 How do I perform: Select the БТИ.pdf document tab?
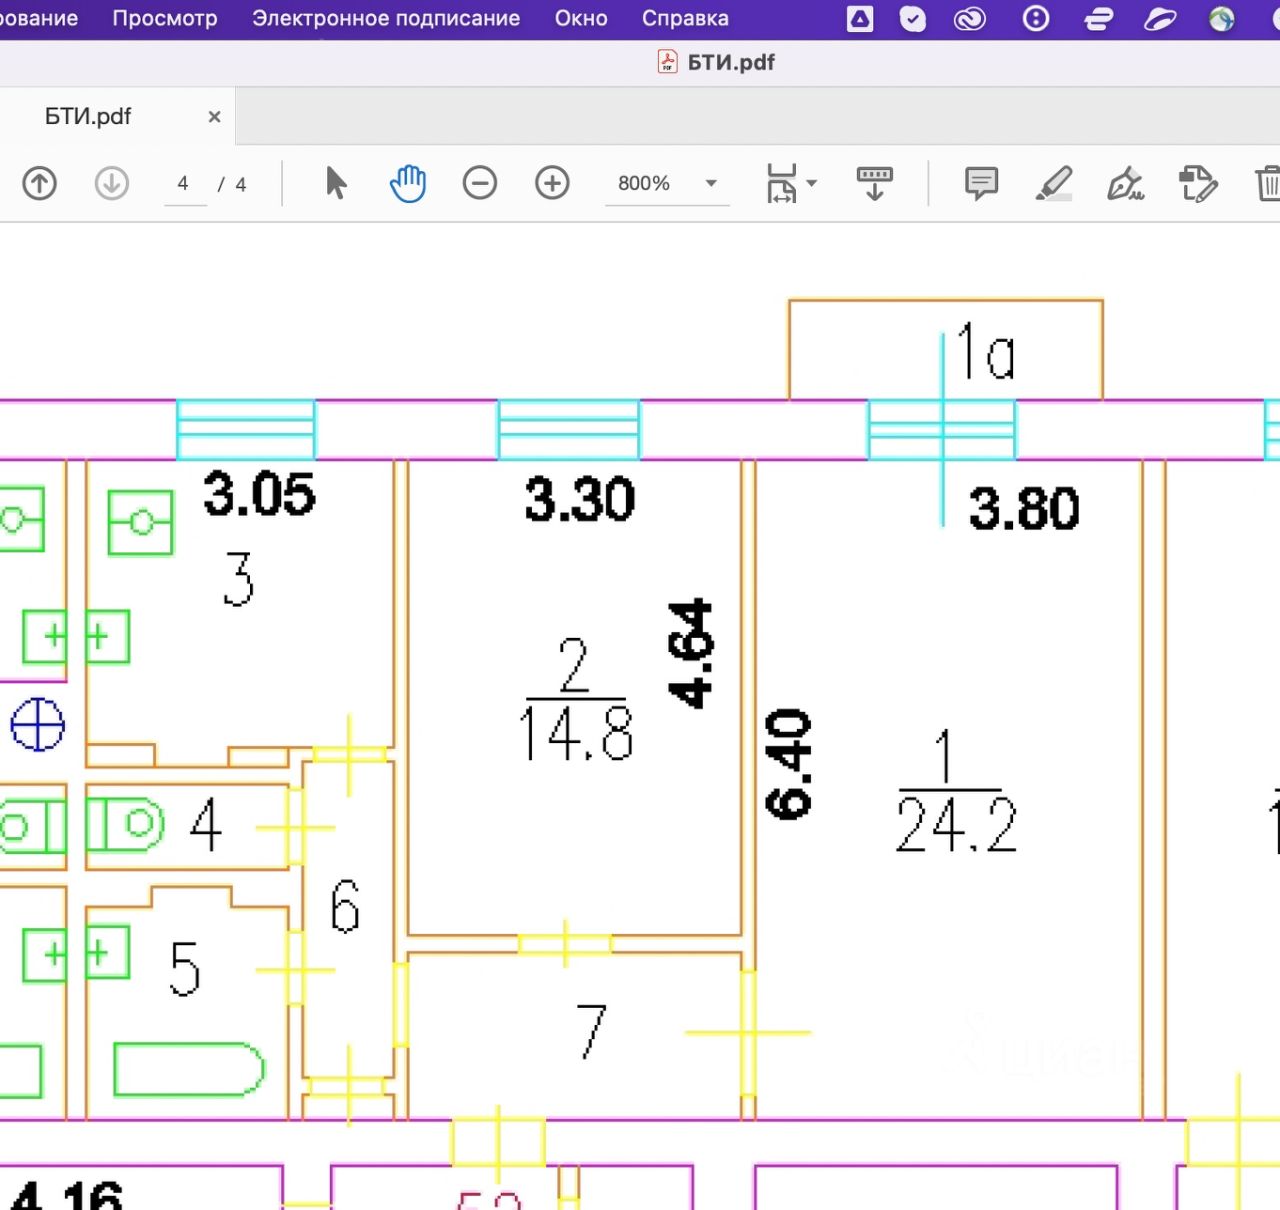click(x=88, y=117)
